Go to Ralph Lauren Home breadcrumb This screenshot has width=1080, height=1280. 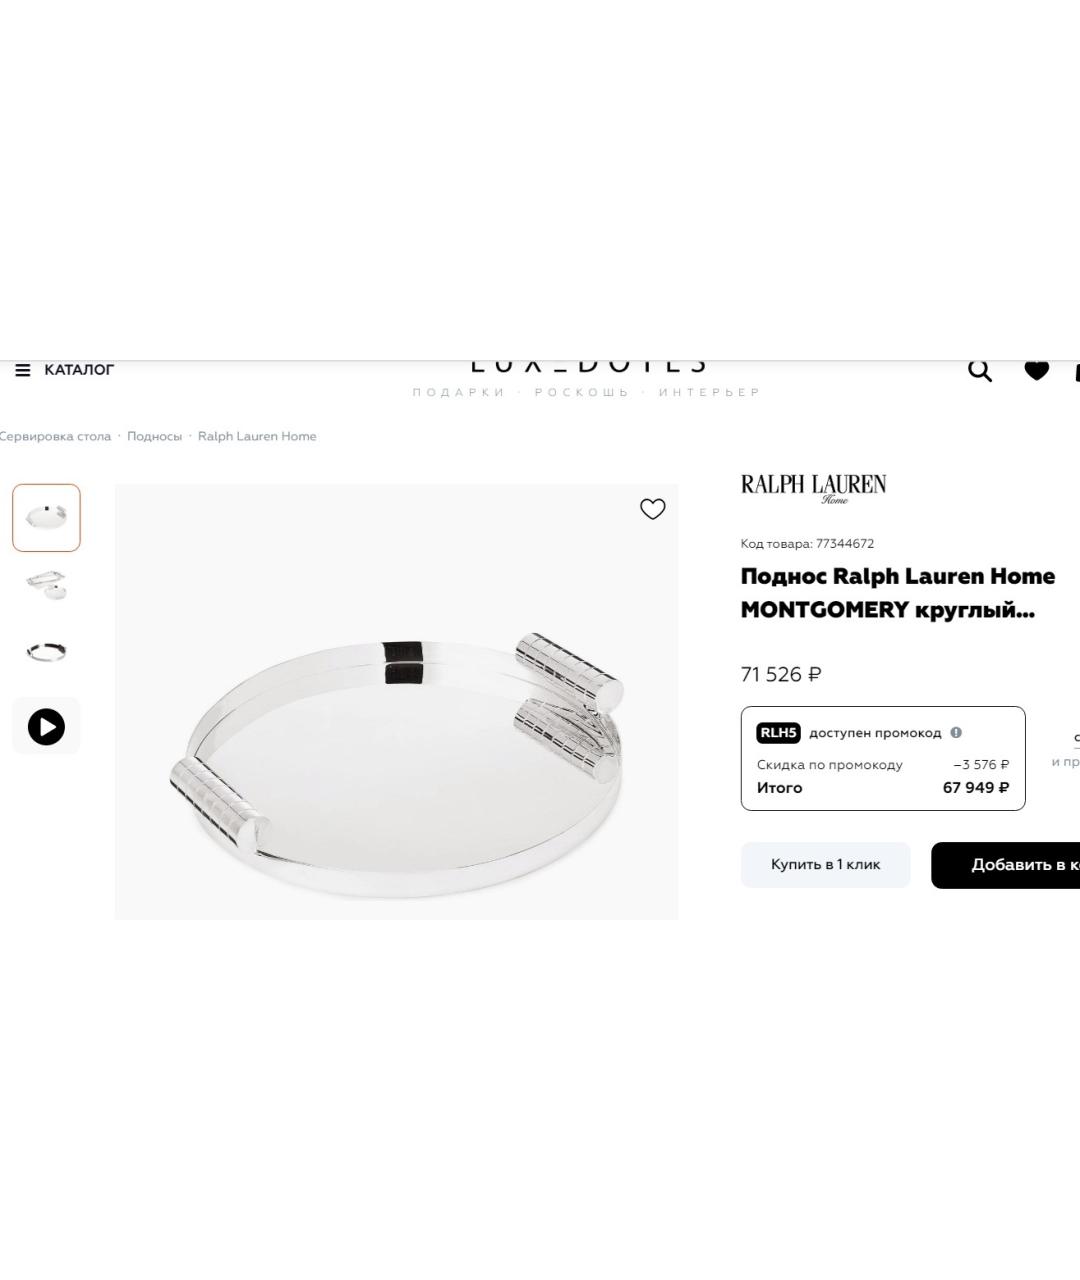257,436
